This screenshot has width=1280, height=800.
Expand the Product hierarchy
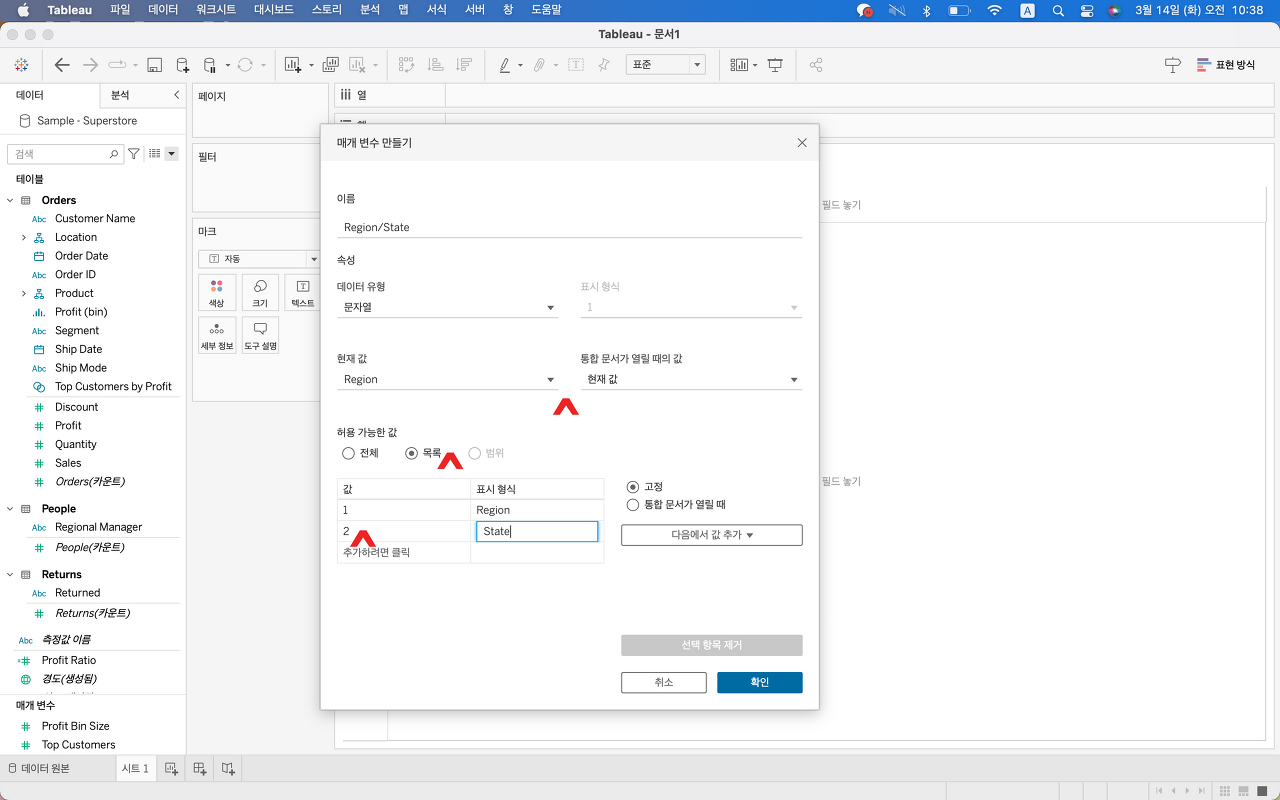[23, 293]
